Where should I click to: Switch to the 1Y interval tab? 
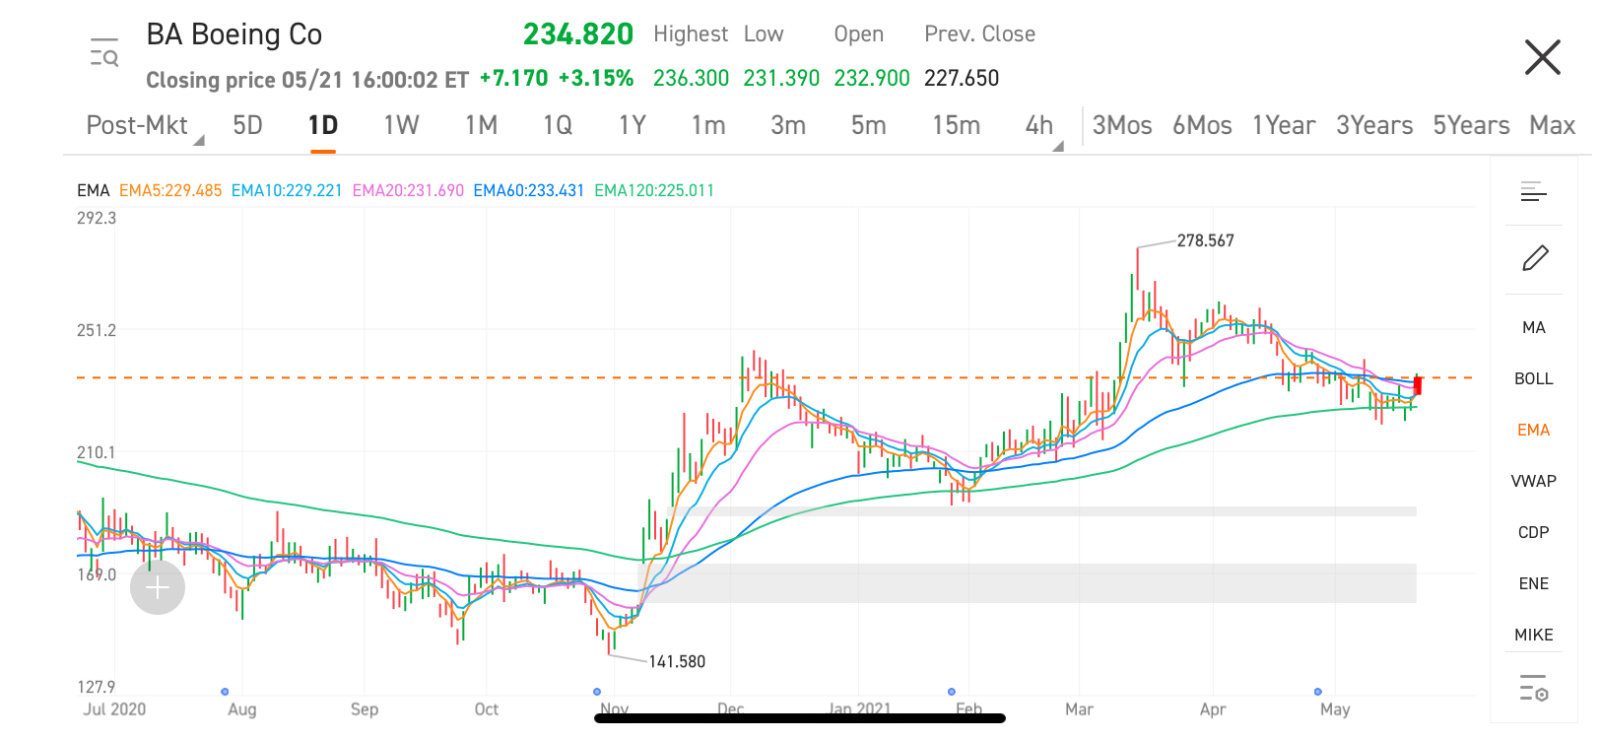[x=632, y=125]
